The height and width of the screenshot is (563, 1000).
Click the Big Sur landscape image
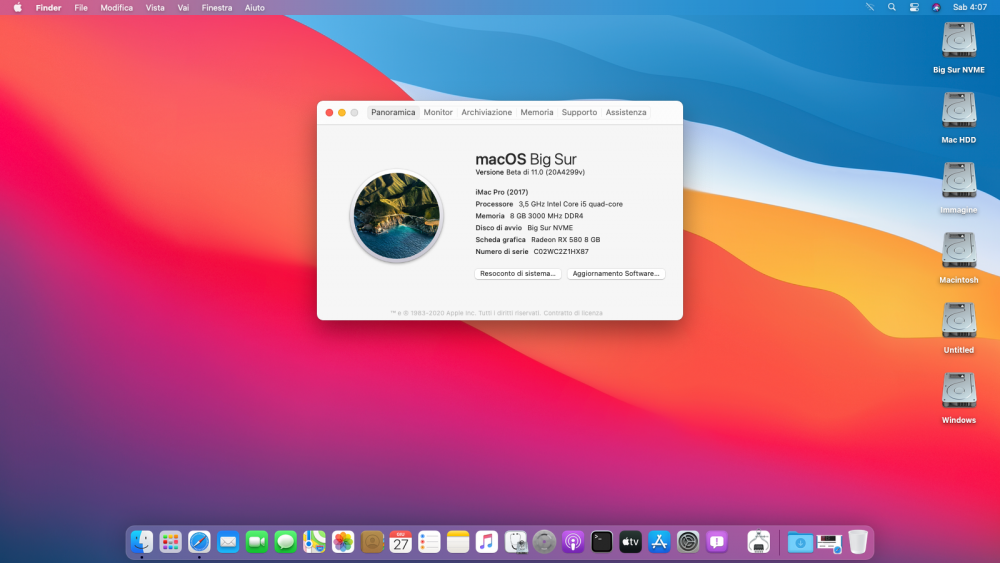397,216
